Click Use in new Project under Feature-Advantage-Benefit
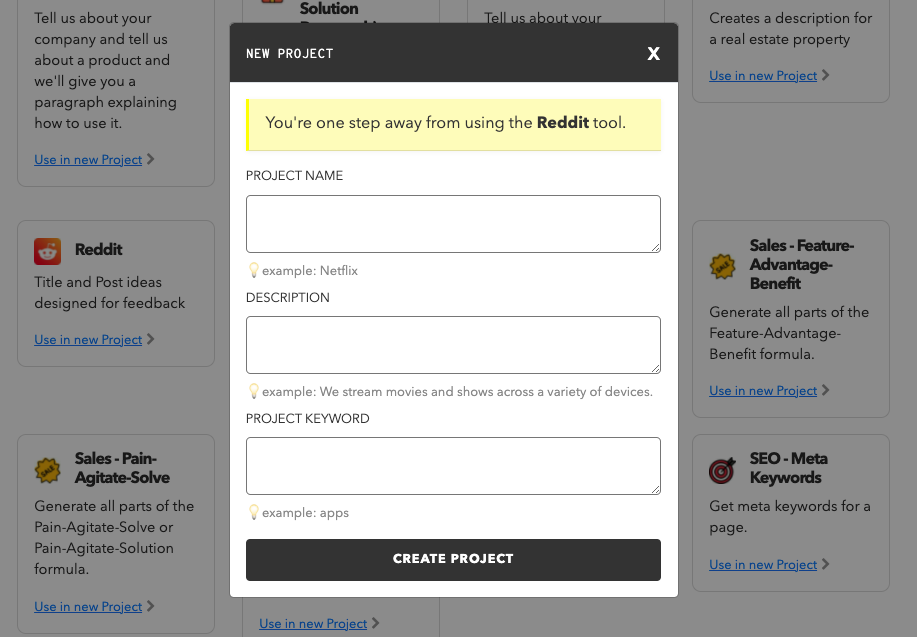The width and height of the screenshot is (917, 637). (x=763, y=391)
